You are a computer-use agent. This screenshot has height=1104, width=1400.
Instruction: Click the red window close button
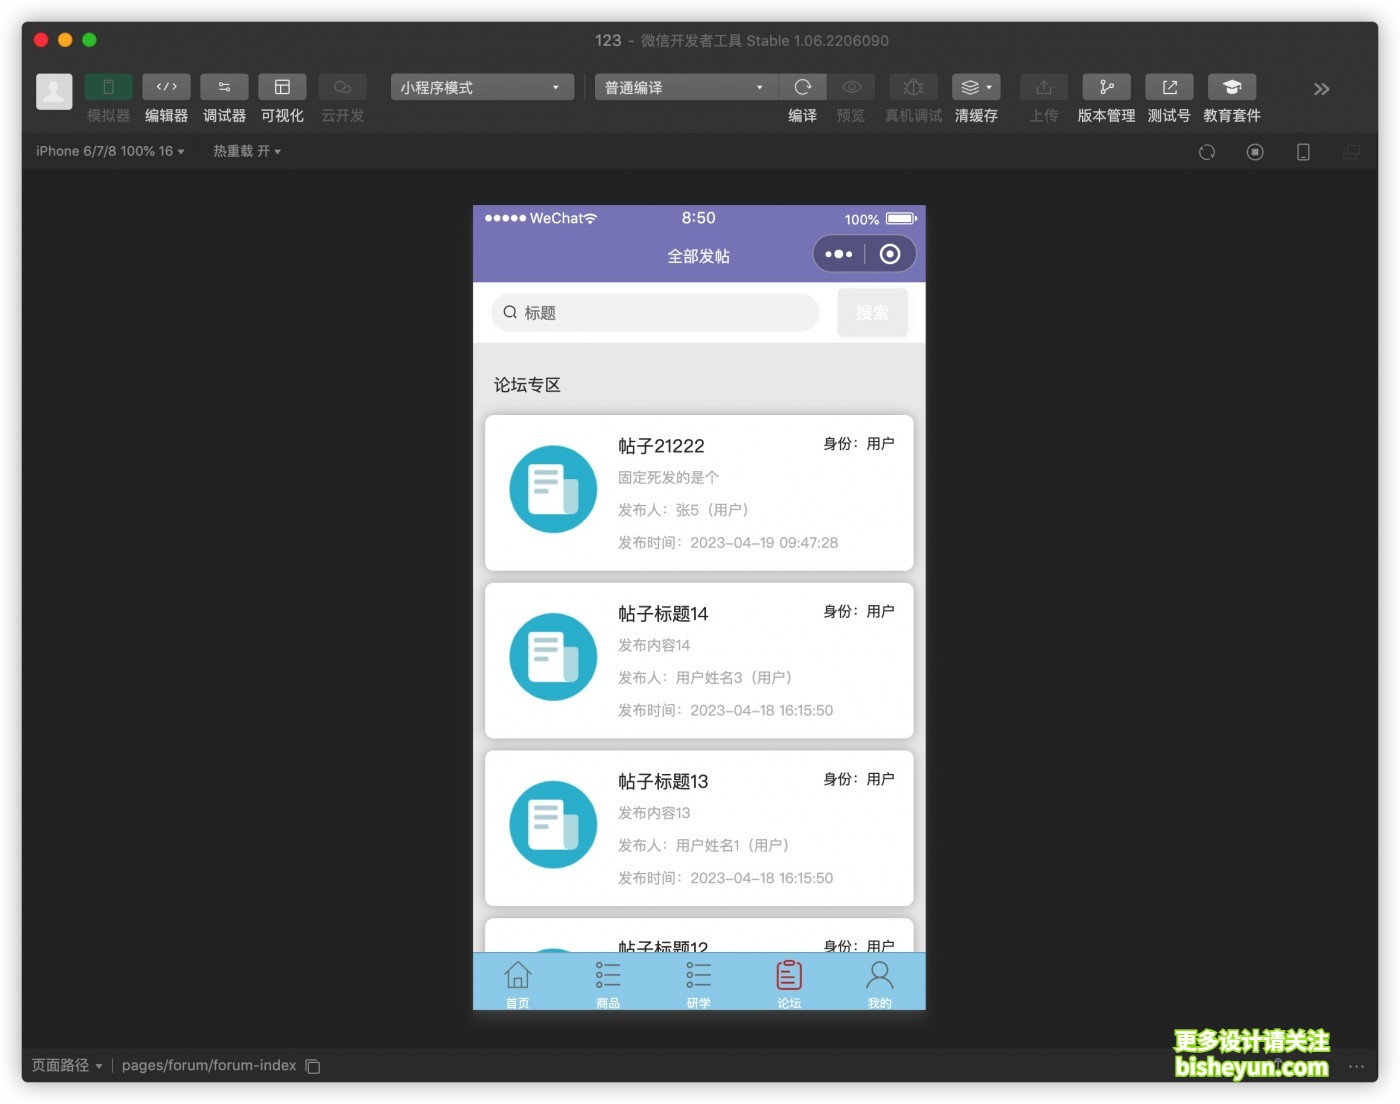coord(41,40)
